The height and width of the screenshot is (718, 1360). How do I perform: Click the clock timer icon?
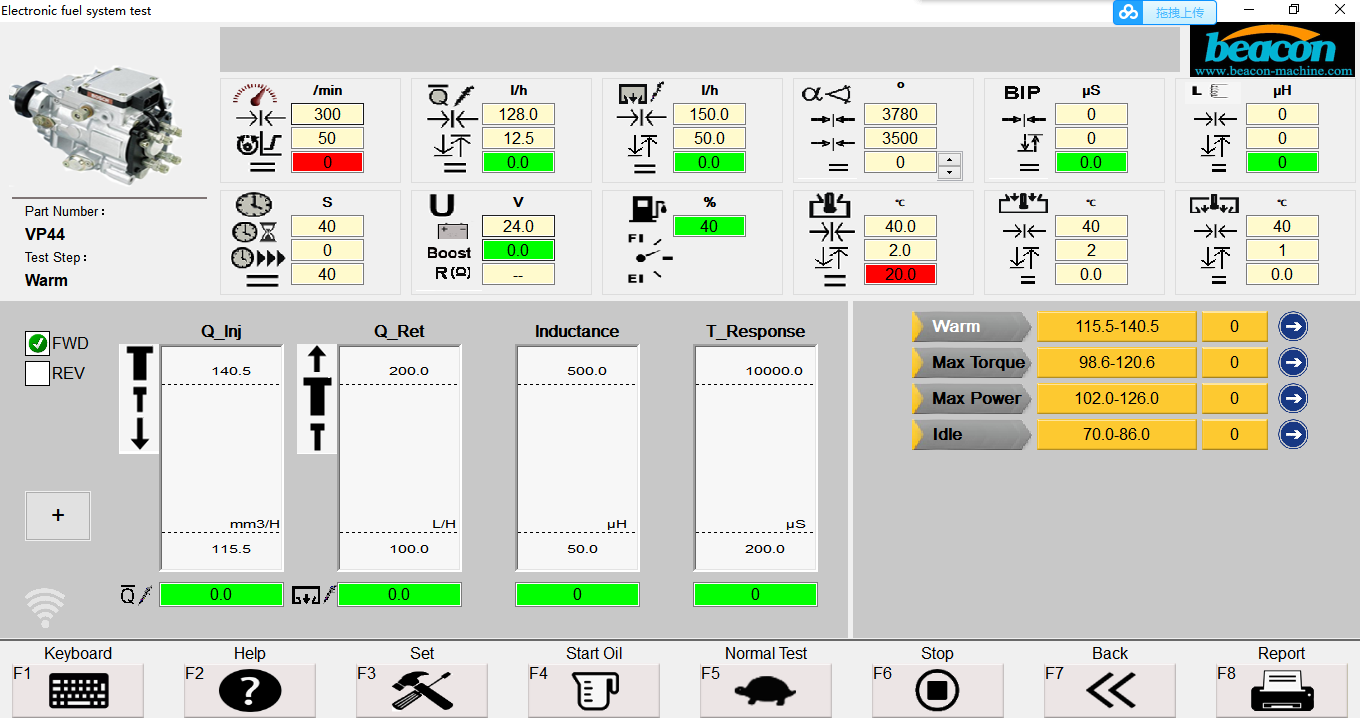[253, 204]
